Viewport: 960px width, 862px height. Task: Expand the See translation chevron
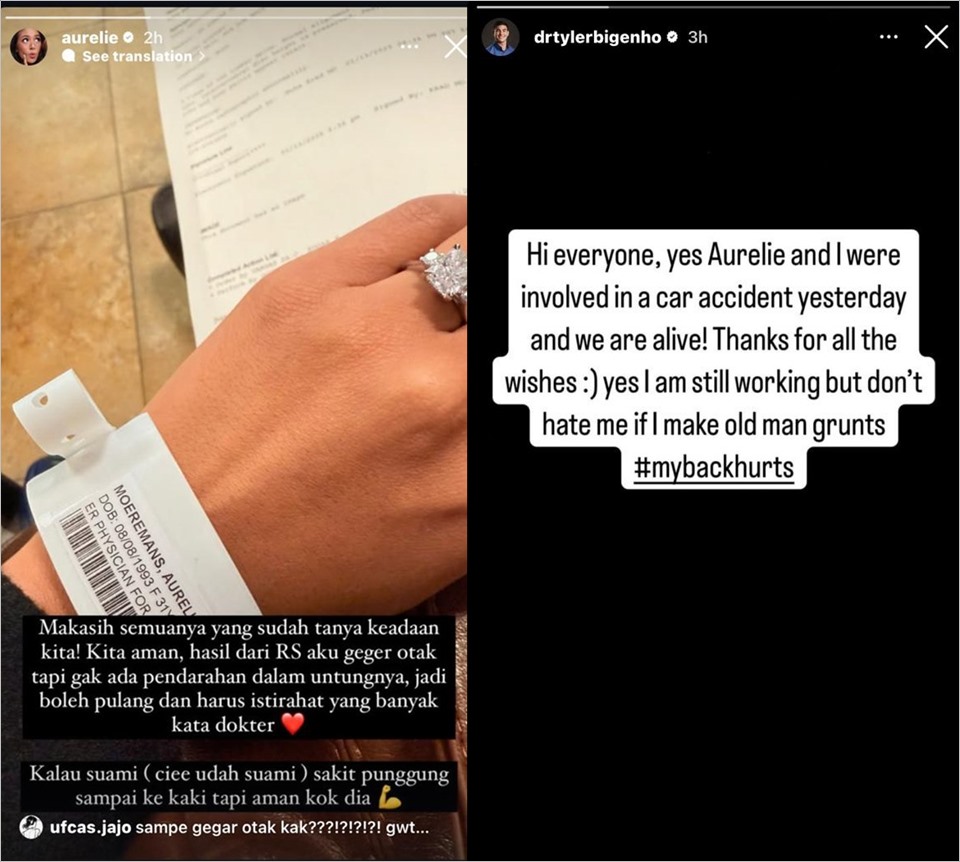(x=202, y=56)
